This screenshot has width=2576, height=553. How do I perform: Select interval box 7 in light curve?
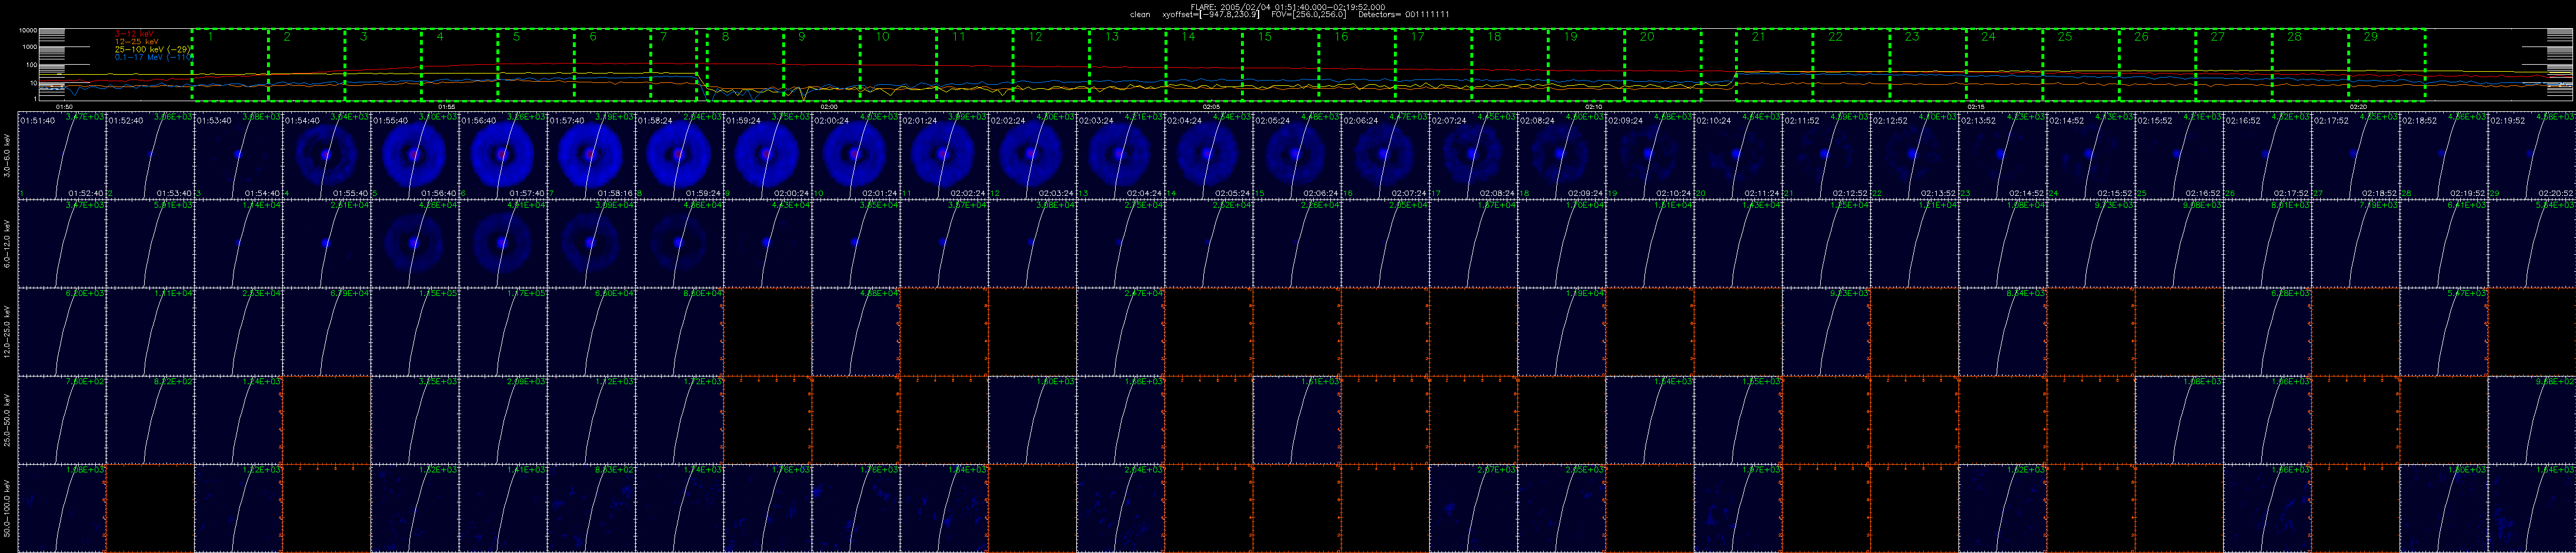[673, 65]
